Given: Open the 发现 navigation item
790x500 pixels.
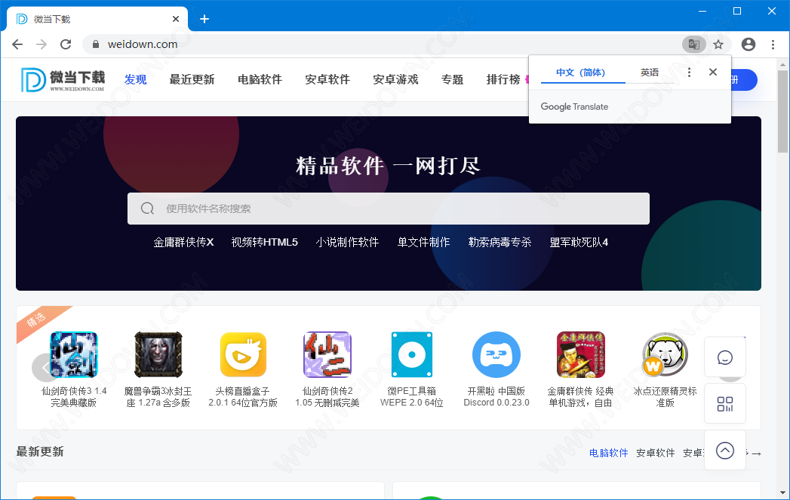Looking at the screenshot, I should (136, 80).
